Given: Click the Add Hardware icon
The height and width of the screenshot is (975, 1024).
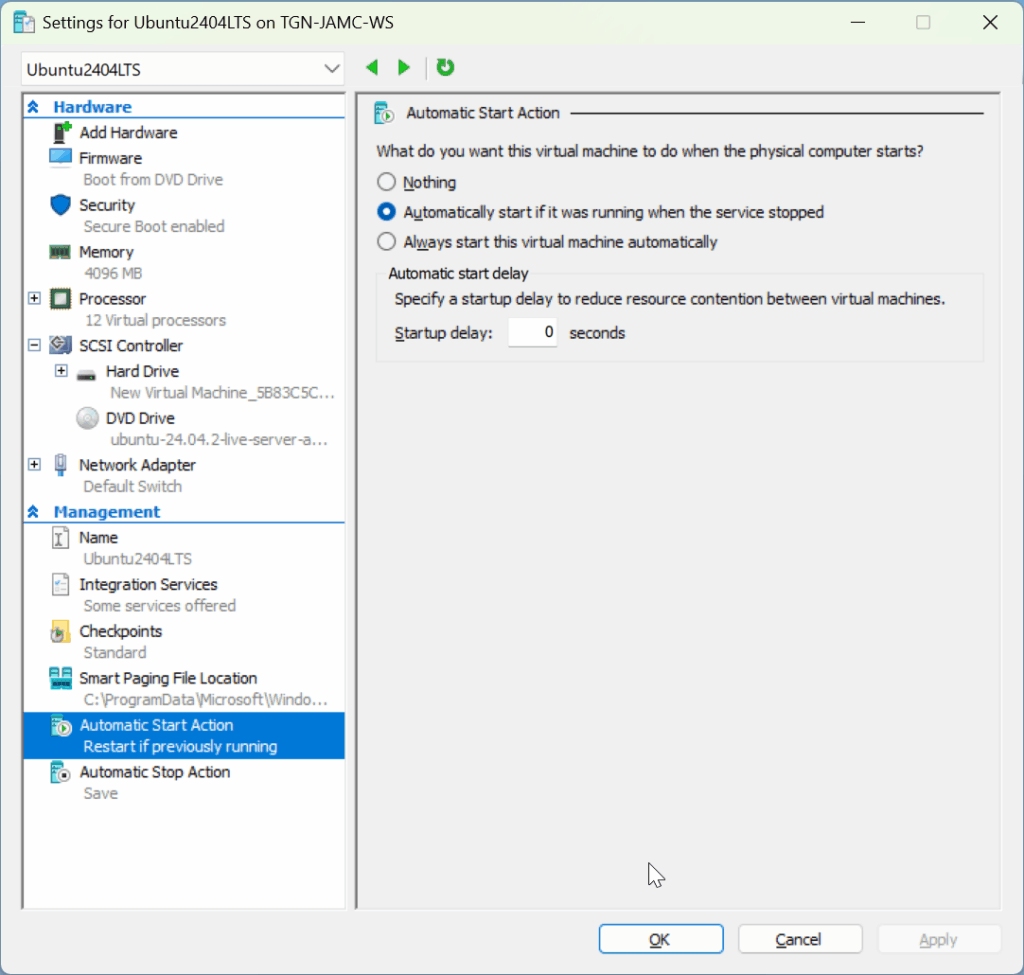Looking at the screenshot, I should (61, 133).
